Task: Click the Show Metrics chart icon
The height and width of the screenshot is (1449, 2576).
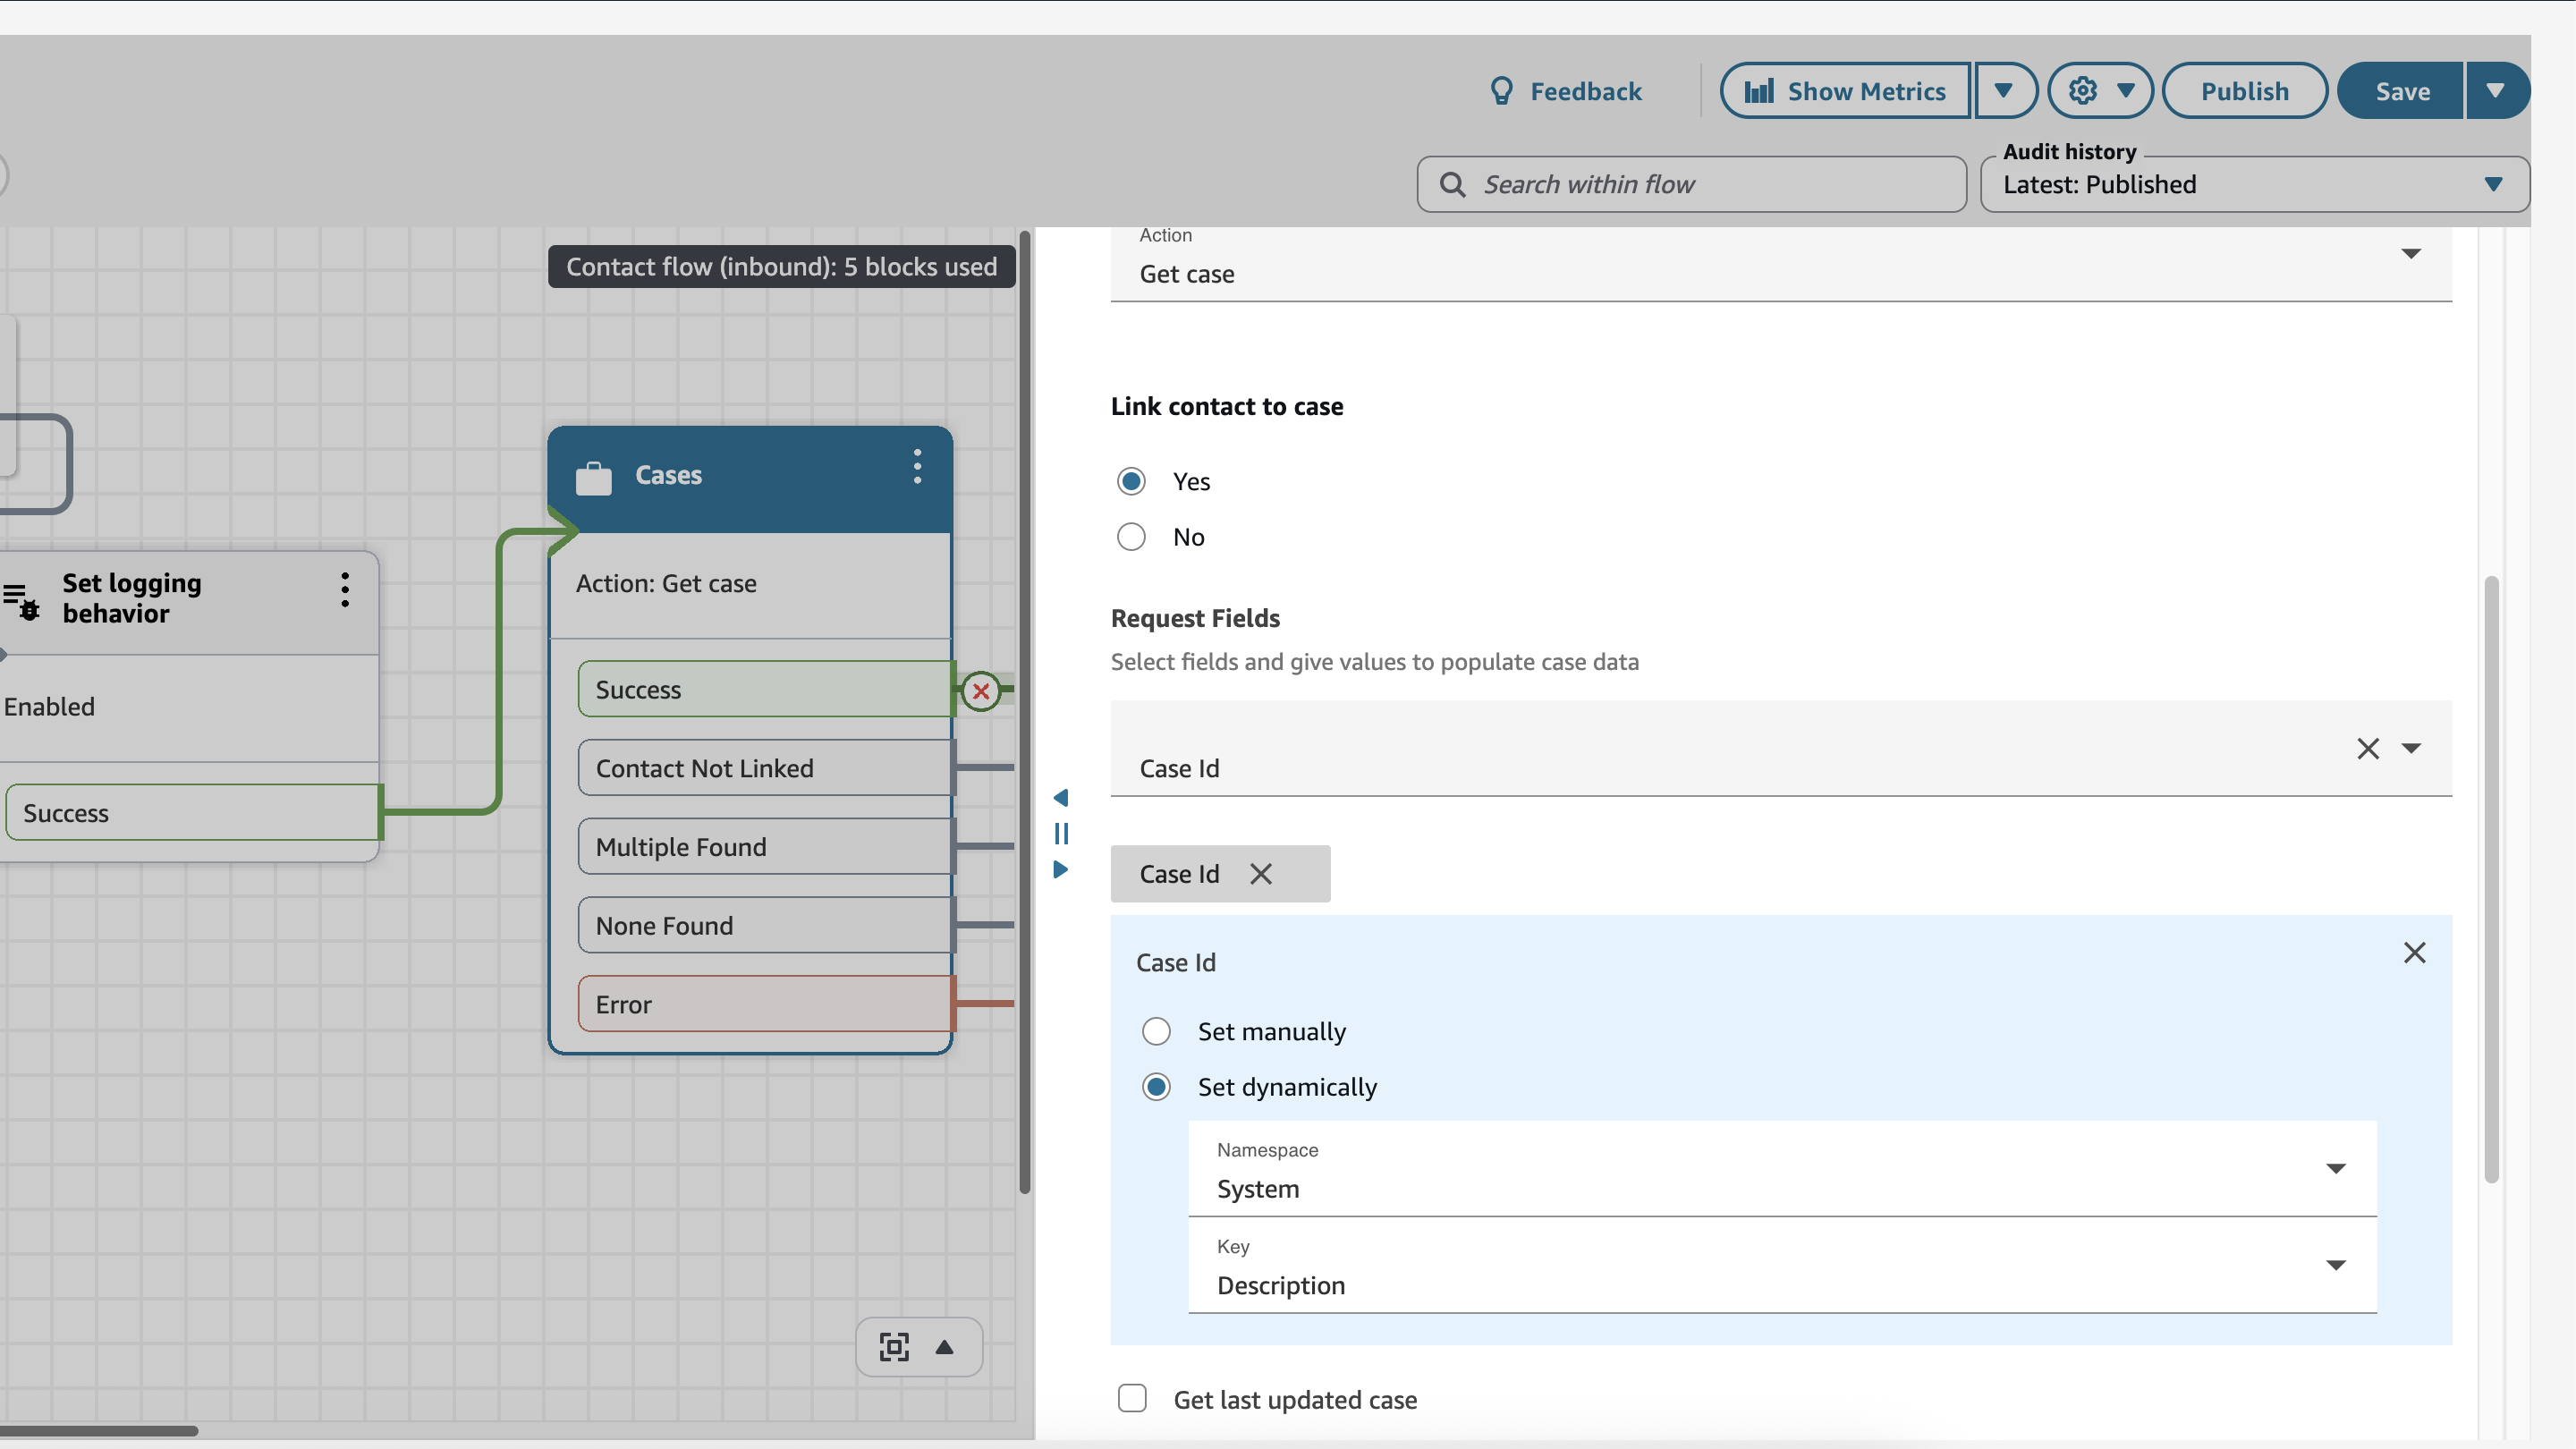Action: coord(1761,90)
